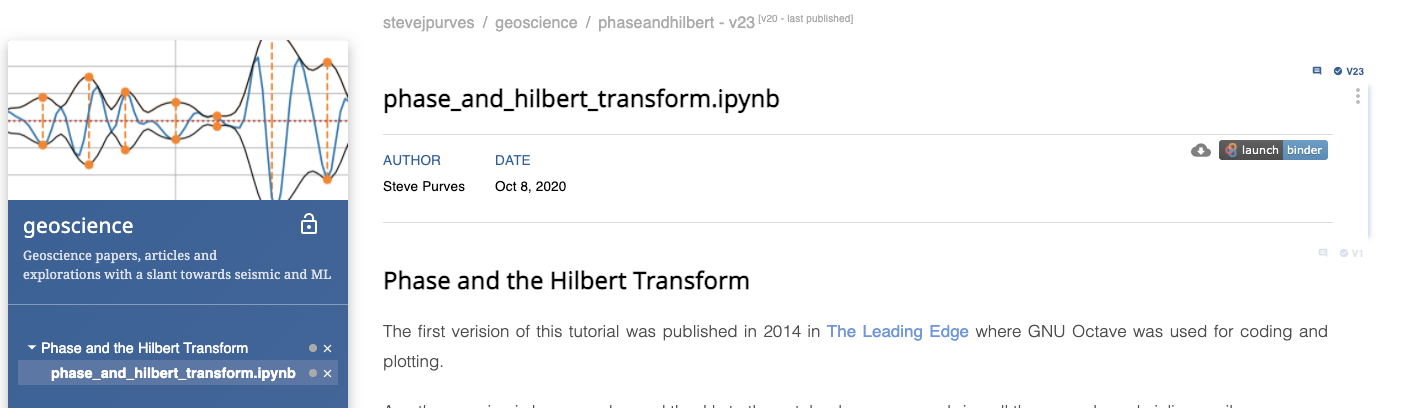
Task: Toggle status dot next to Phase and the Hilbert Transform
Action: [313, 348]
